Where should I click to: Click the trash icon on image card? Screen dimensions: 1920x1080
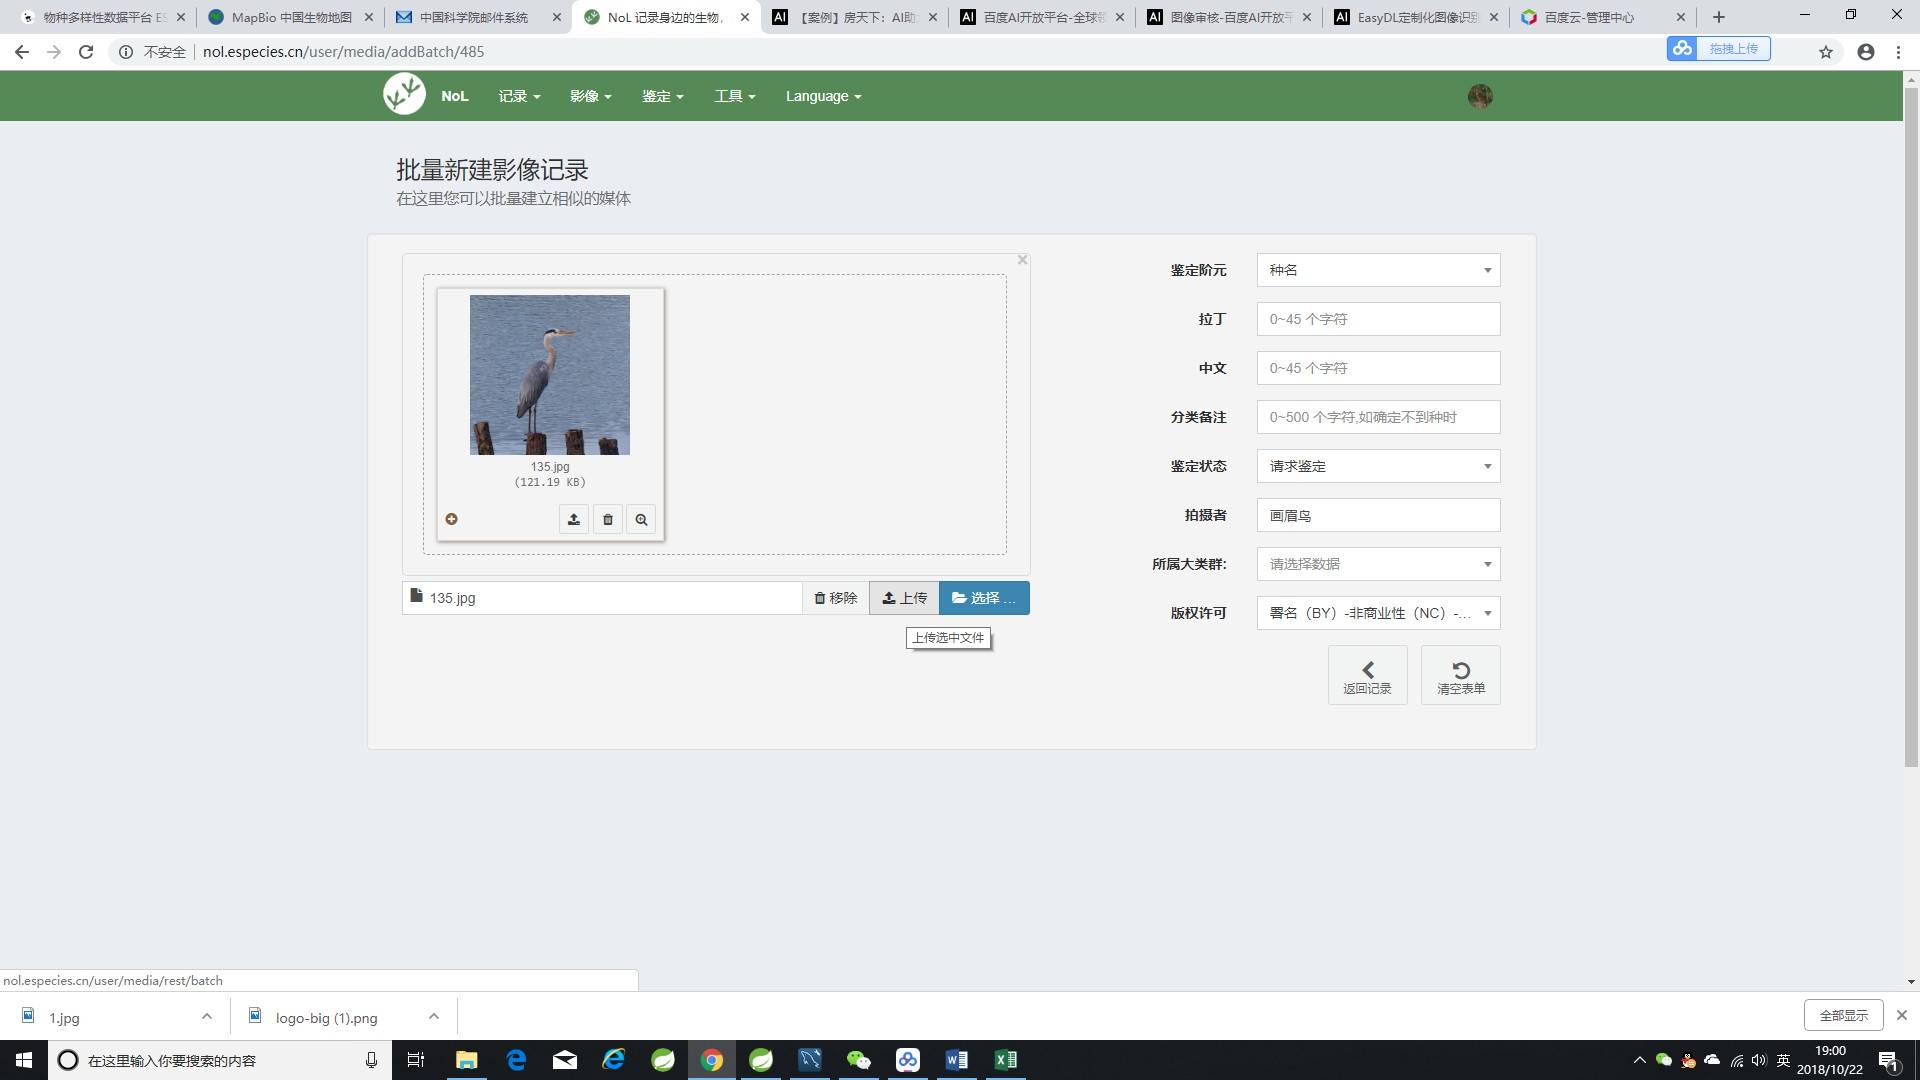click(607, 519)
